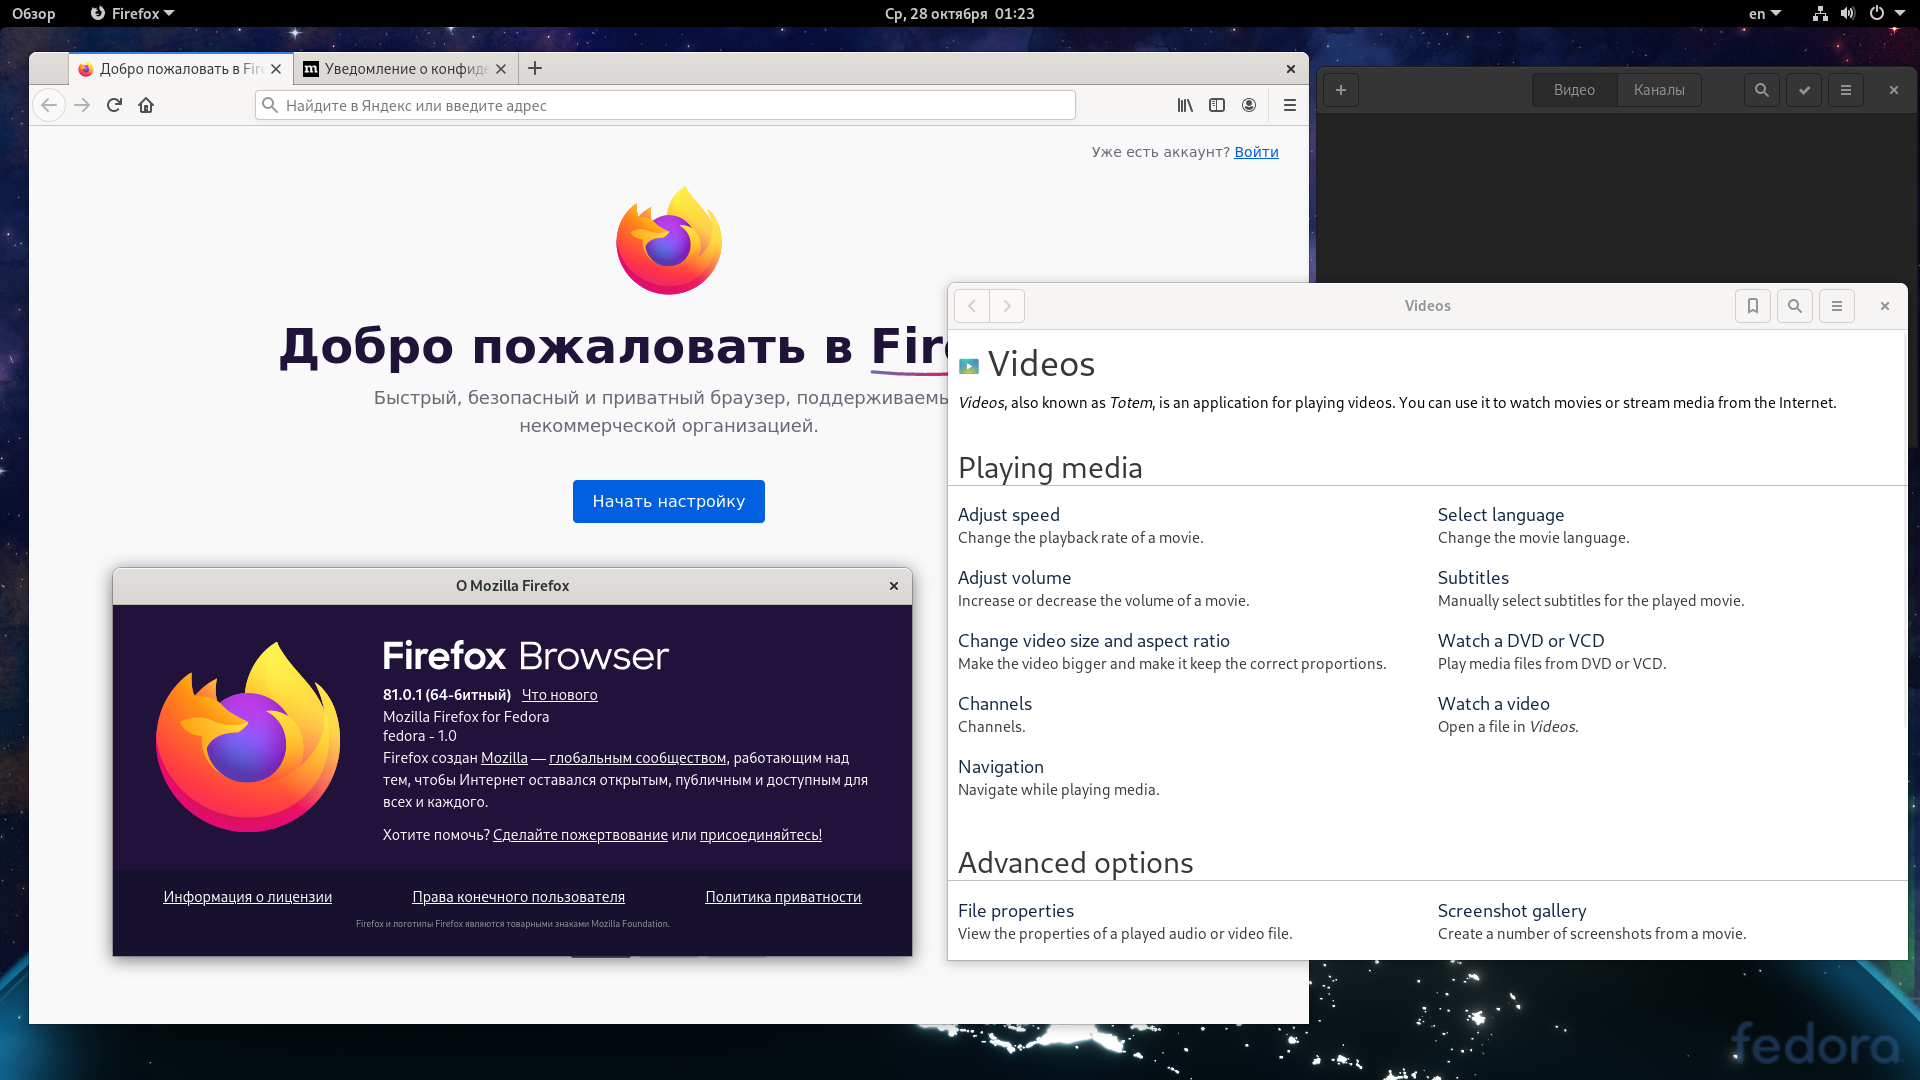Open the Что нового link

(x=559, y=695)
